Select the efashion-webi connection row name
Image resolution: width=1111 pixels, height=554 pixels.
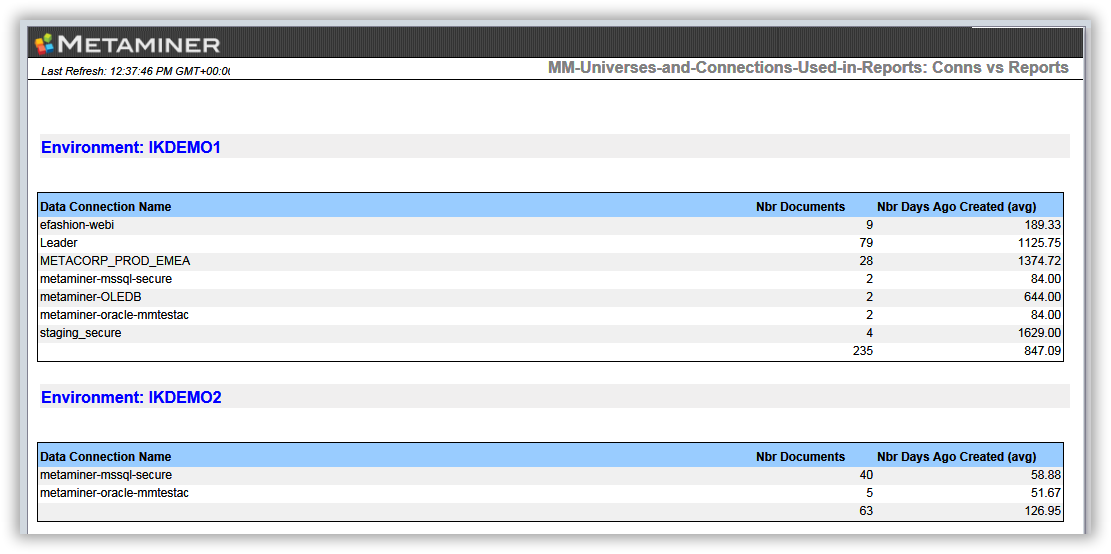77,225
